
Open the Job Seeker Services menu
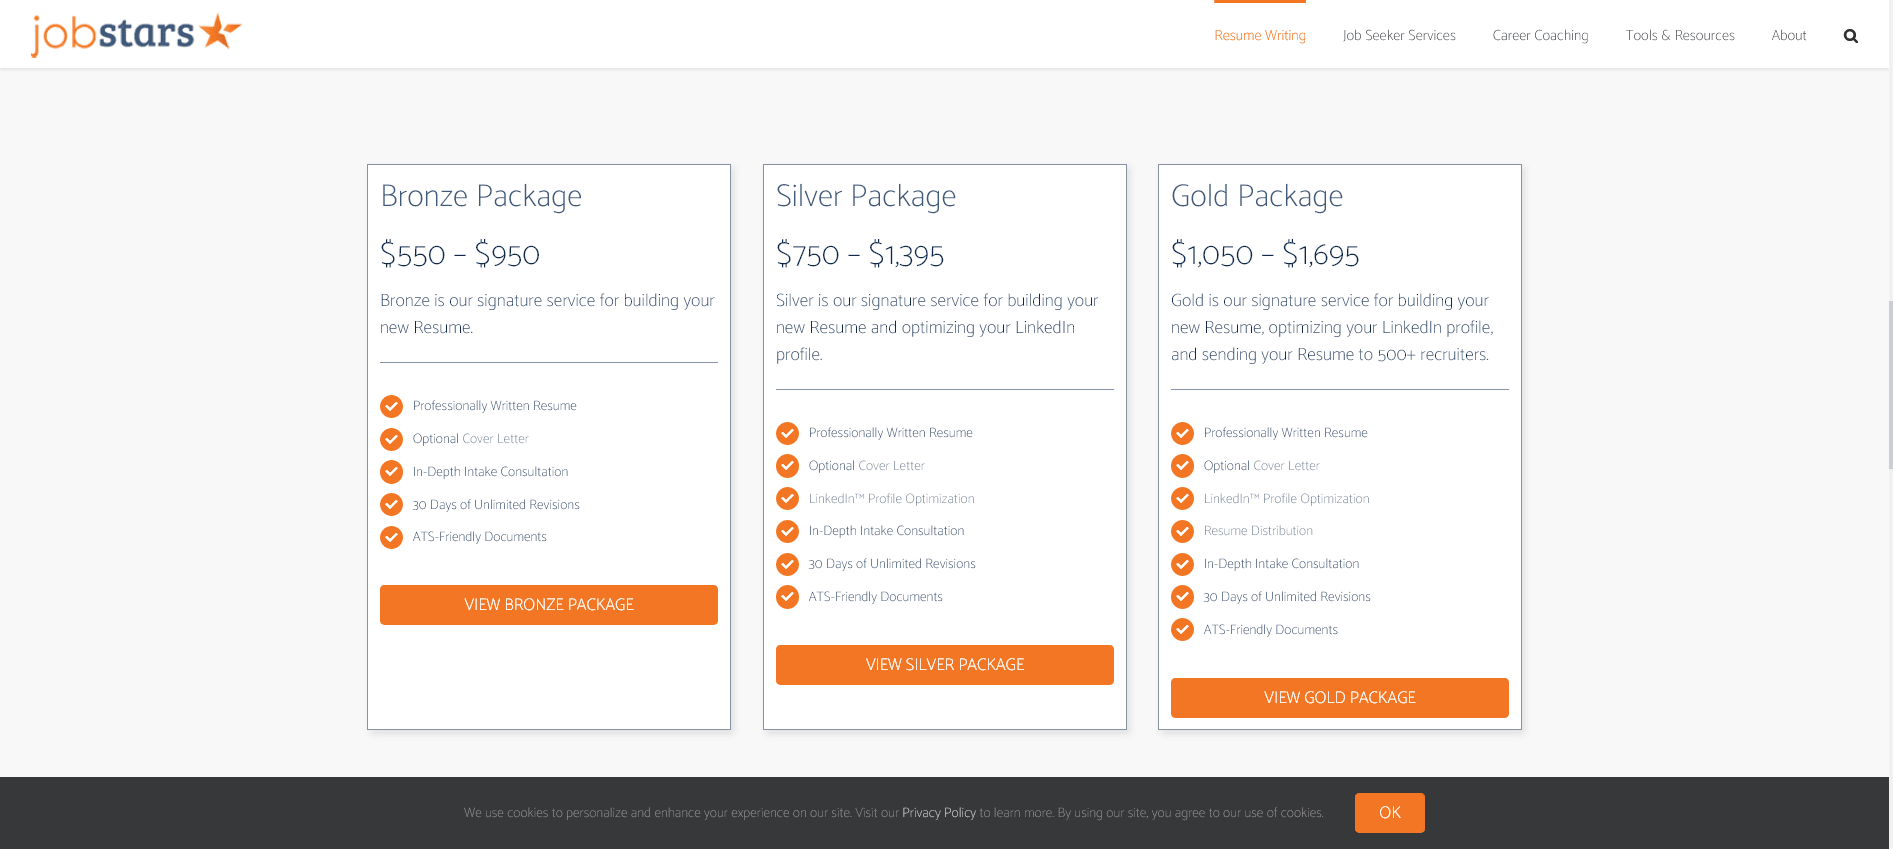coord(1399,35)
